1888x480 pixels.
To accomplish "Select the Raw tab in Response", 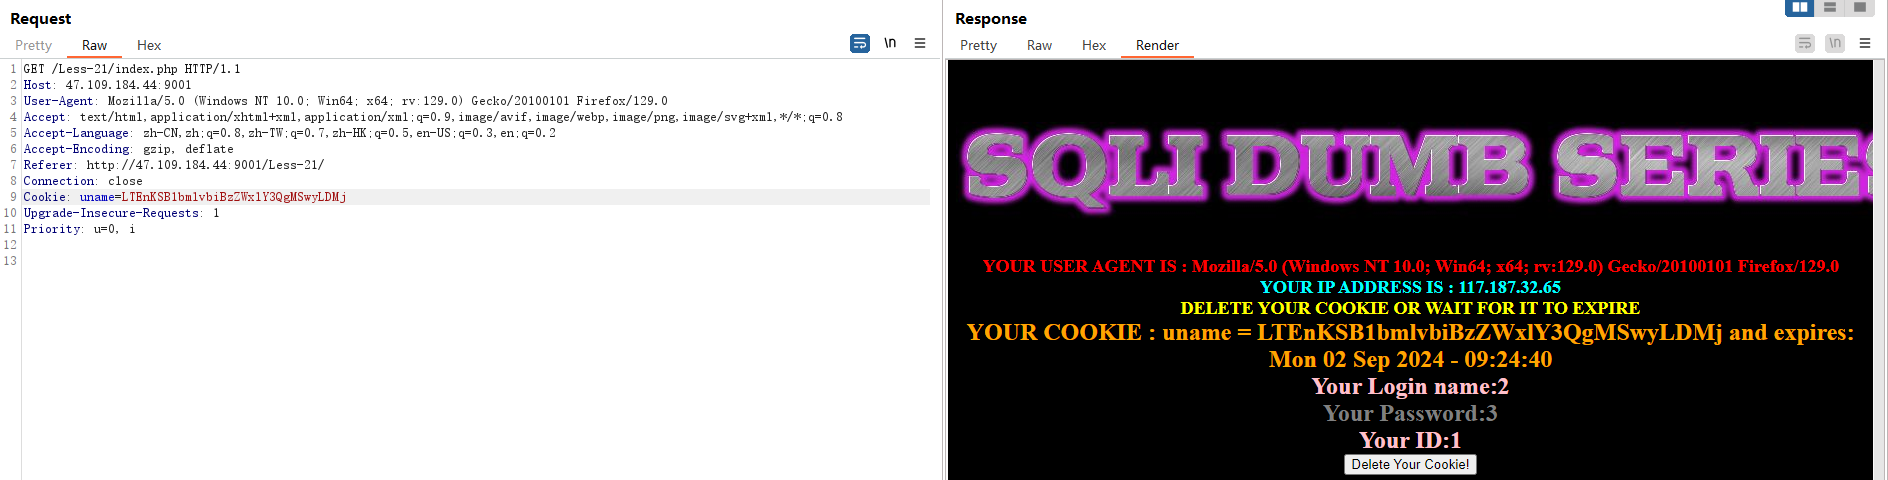I will pos(1039,45).
